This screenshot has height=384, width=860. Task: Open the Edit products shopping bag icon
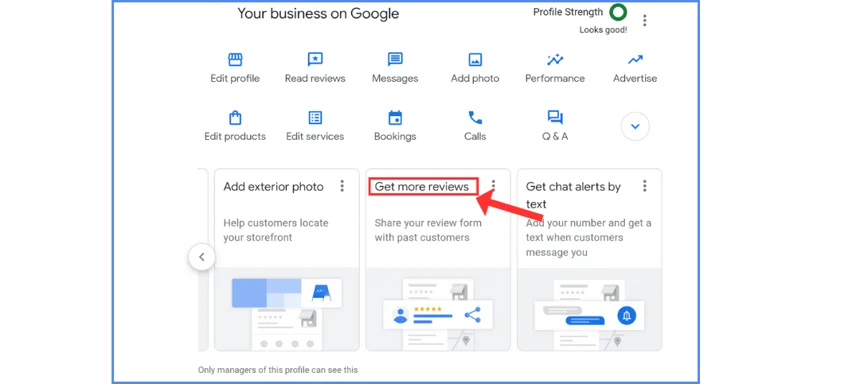(x=235, y=117)
